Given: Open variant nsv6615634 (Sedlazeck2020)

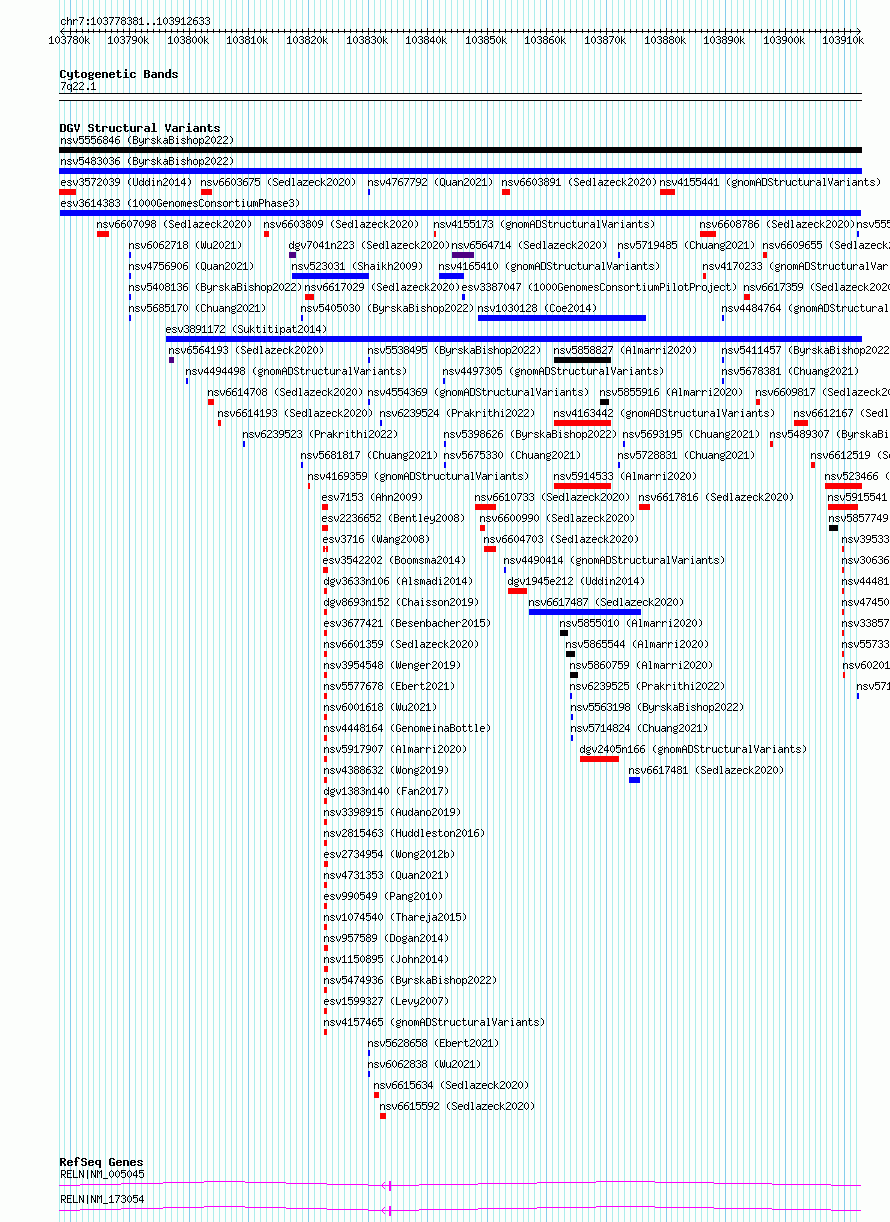Looking at the screenshot, I should (451, 1085).
